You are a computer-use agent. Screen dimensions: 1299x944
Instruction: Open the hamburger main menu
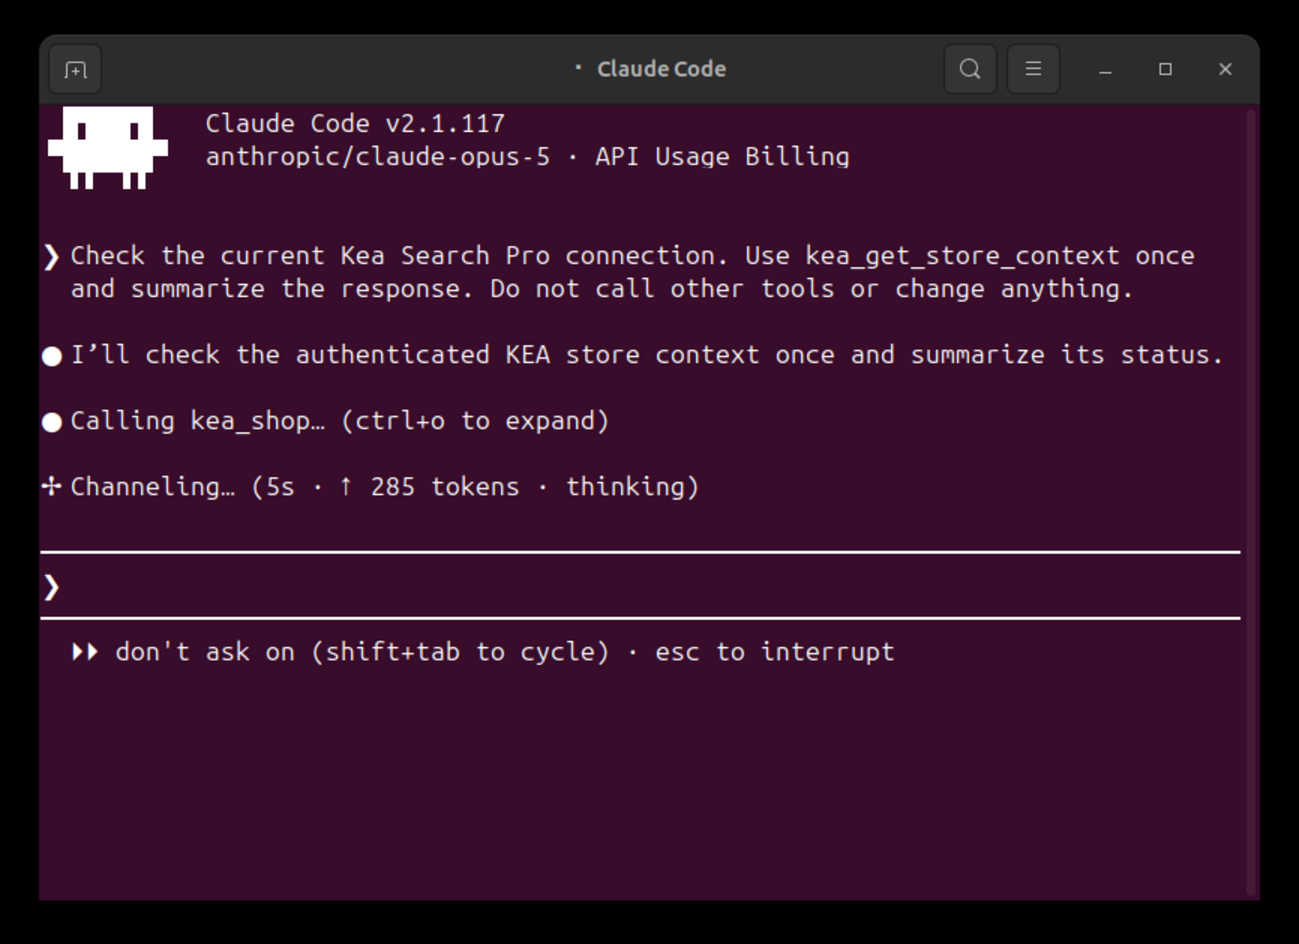click(x=1033, y=69)
